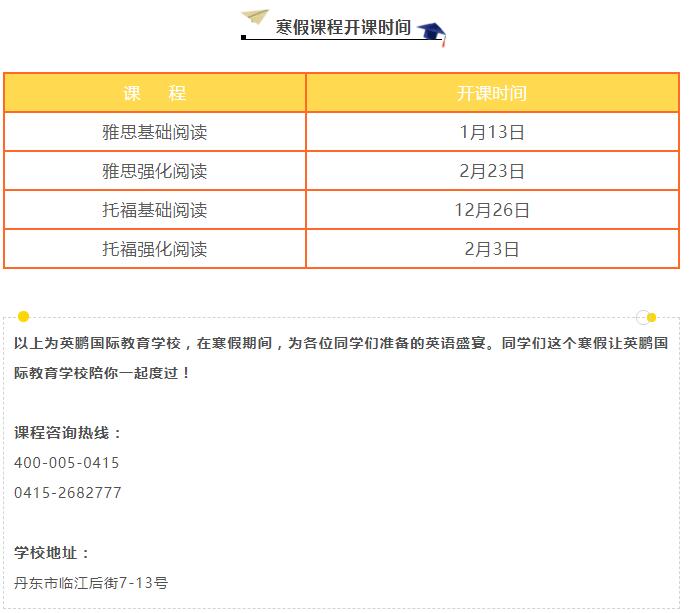Click the date 12月26日

click(x=492, y=210)
